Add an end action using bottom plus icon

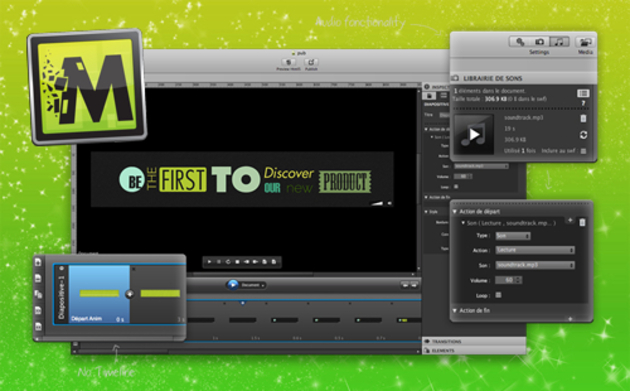(x=570, y=319)
